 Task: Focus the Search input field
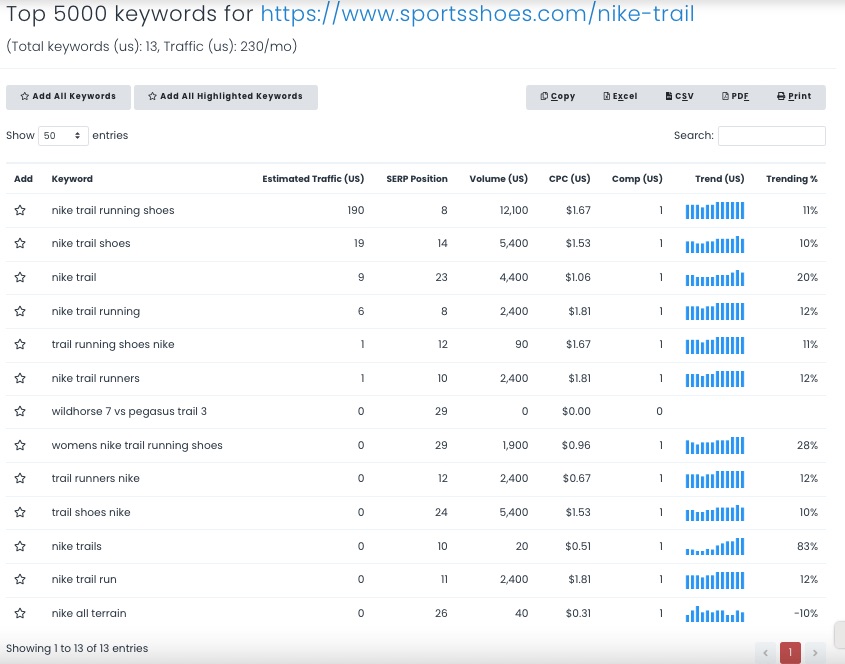[772, 136]
